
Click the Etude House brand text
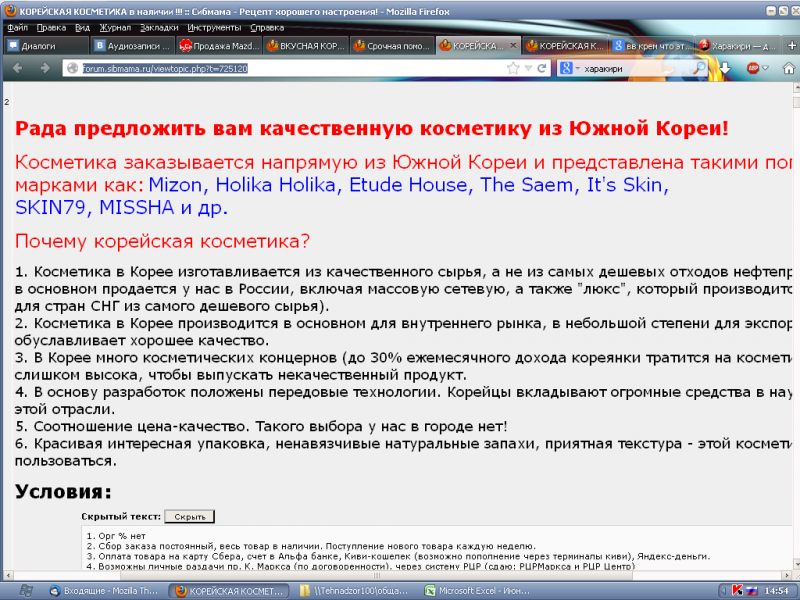[408, 185]
